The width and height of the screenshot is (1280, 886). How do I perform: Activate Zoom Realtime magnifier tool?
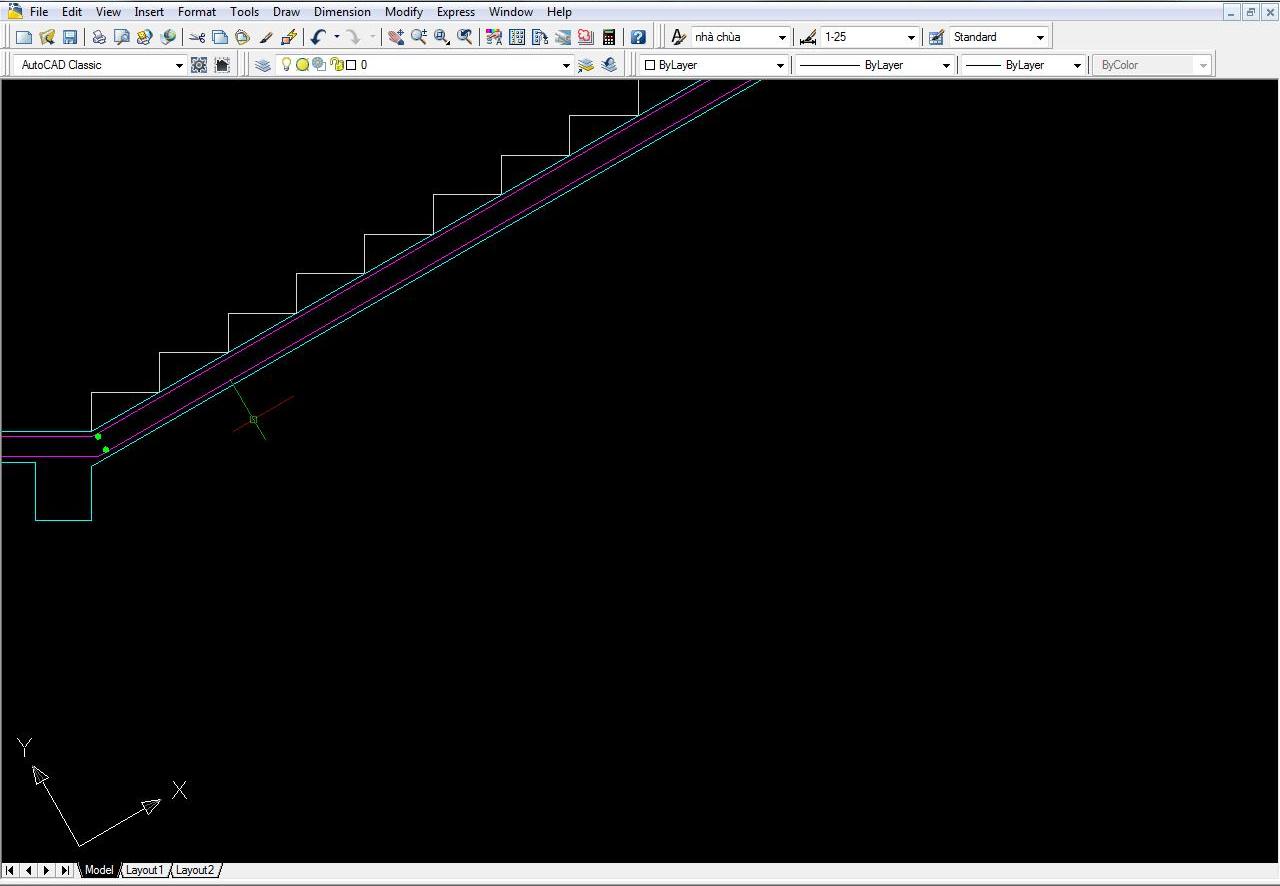tap(419, 37)
